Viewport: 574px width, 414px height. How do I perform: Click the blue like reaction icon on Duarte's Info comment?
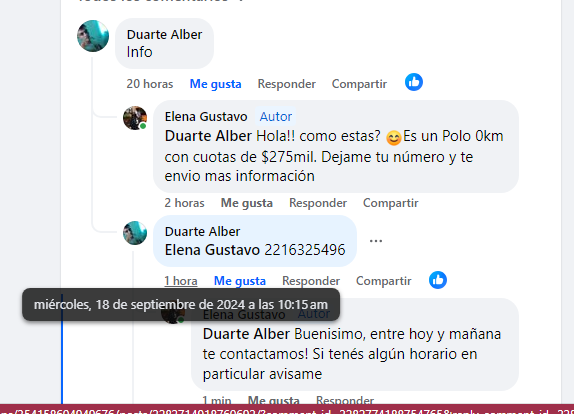click(414, 82)
